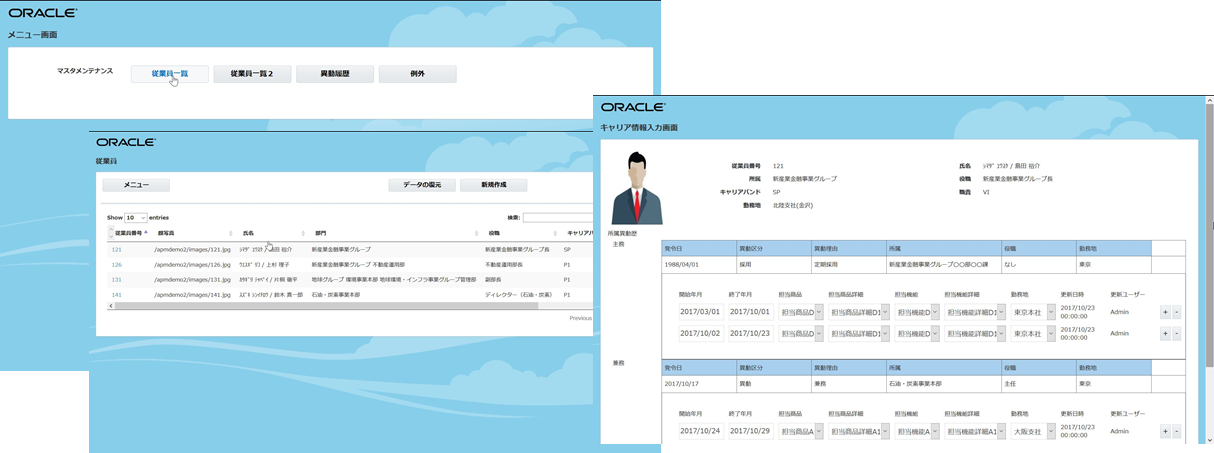The width and height of the screenshot is (1214, 453).
Task: Open the 従業員一覧 menu button
Action: [x=169, y=74]
